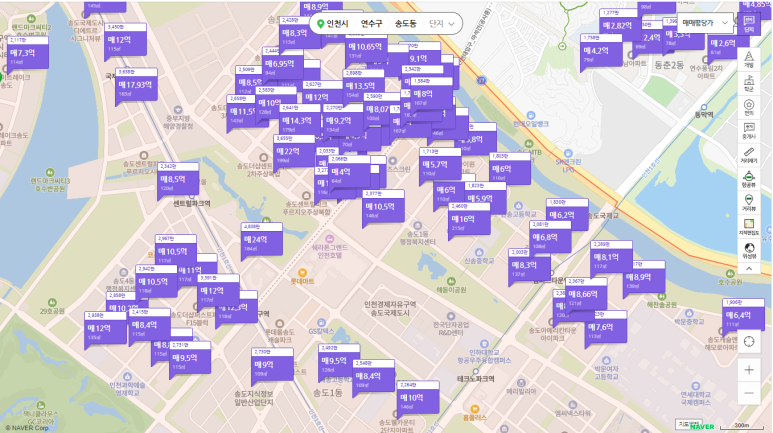Open the 매16억 215㎡ listing marker
This screenshot has width=773, height=433.
point(469,218)
